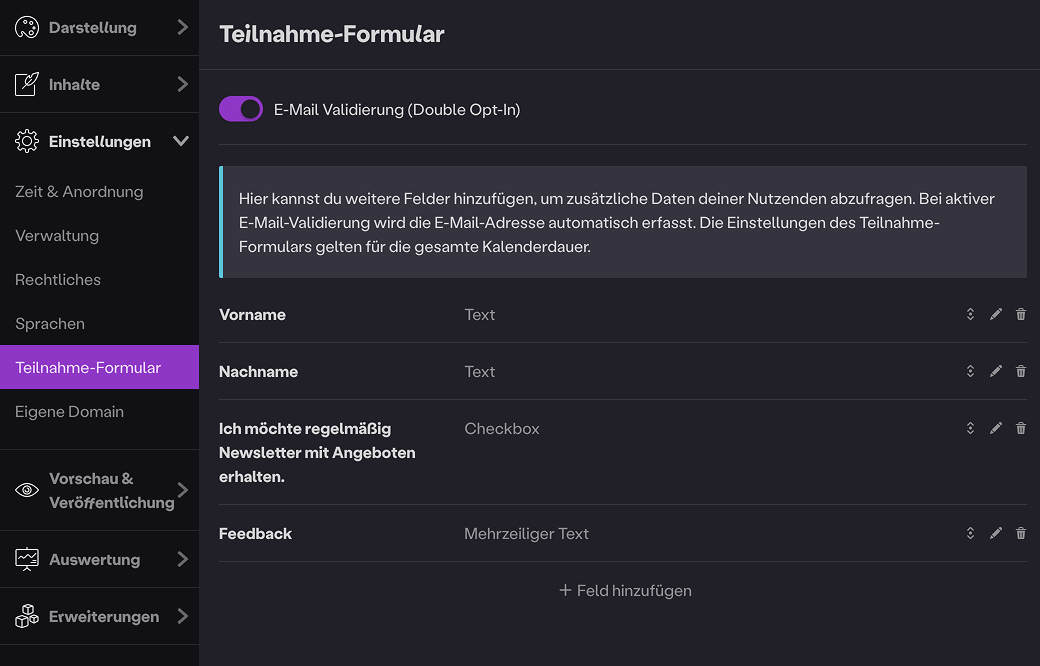Expand the Erweiterungen menu chevron
Screen dimensions: 1040x666
click(182, 617)
